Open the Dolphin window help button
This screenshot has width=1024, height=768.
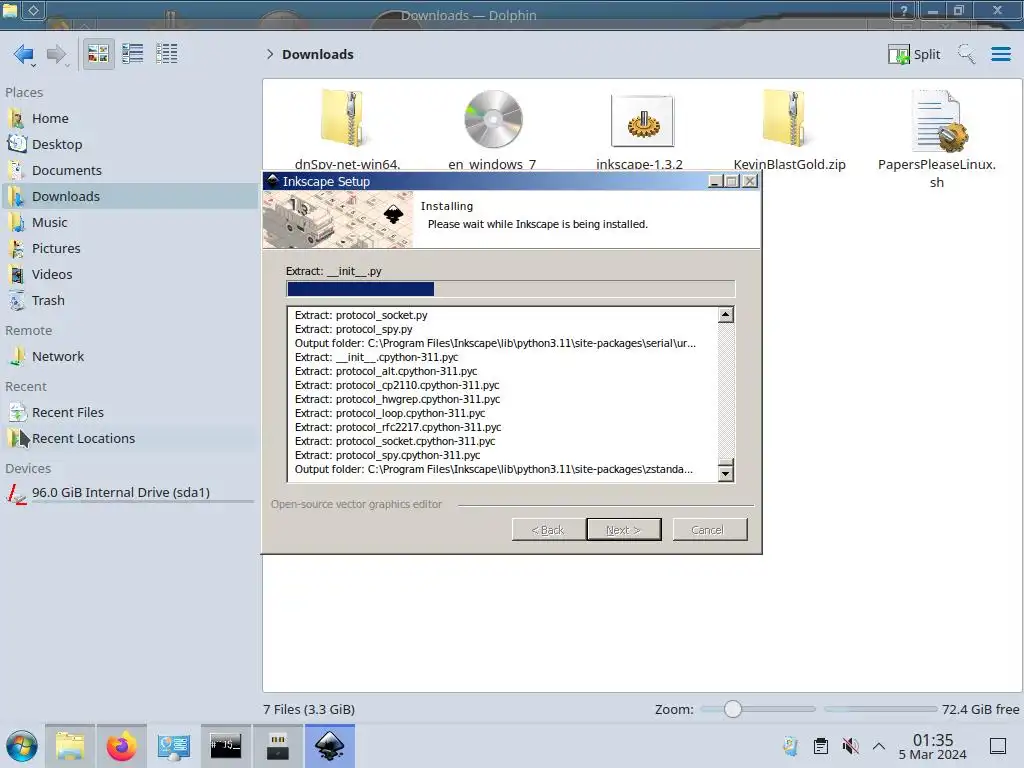click(x=903, y=10)
